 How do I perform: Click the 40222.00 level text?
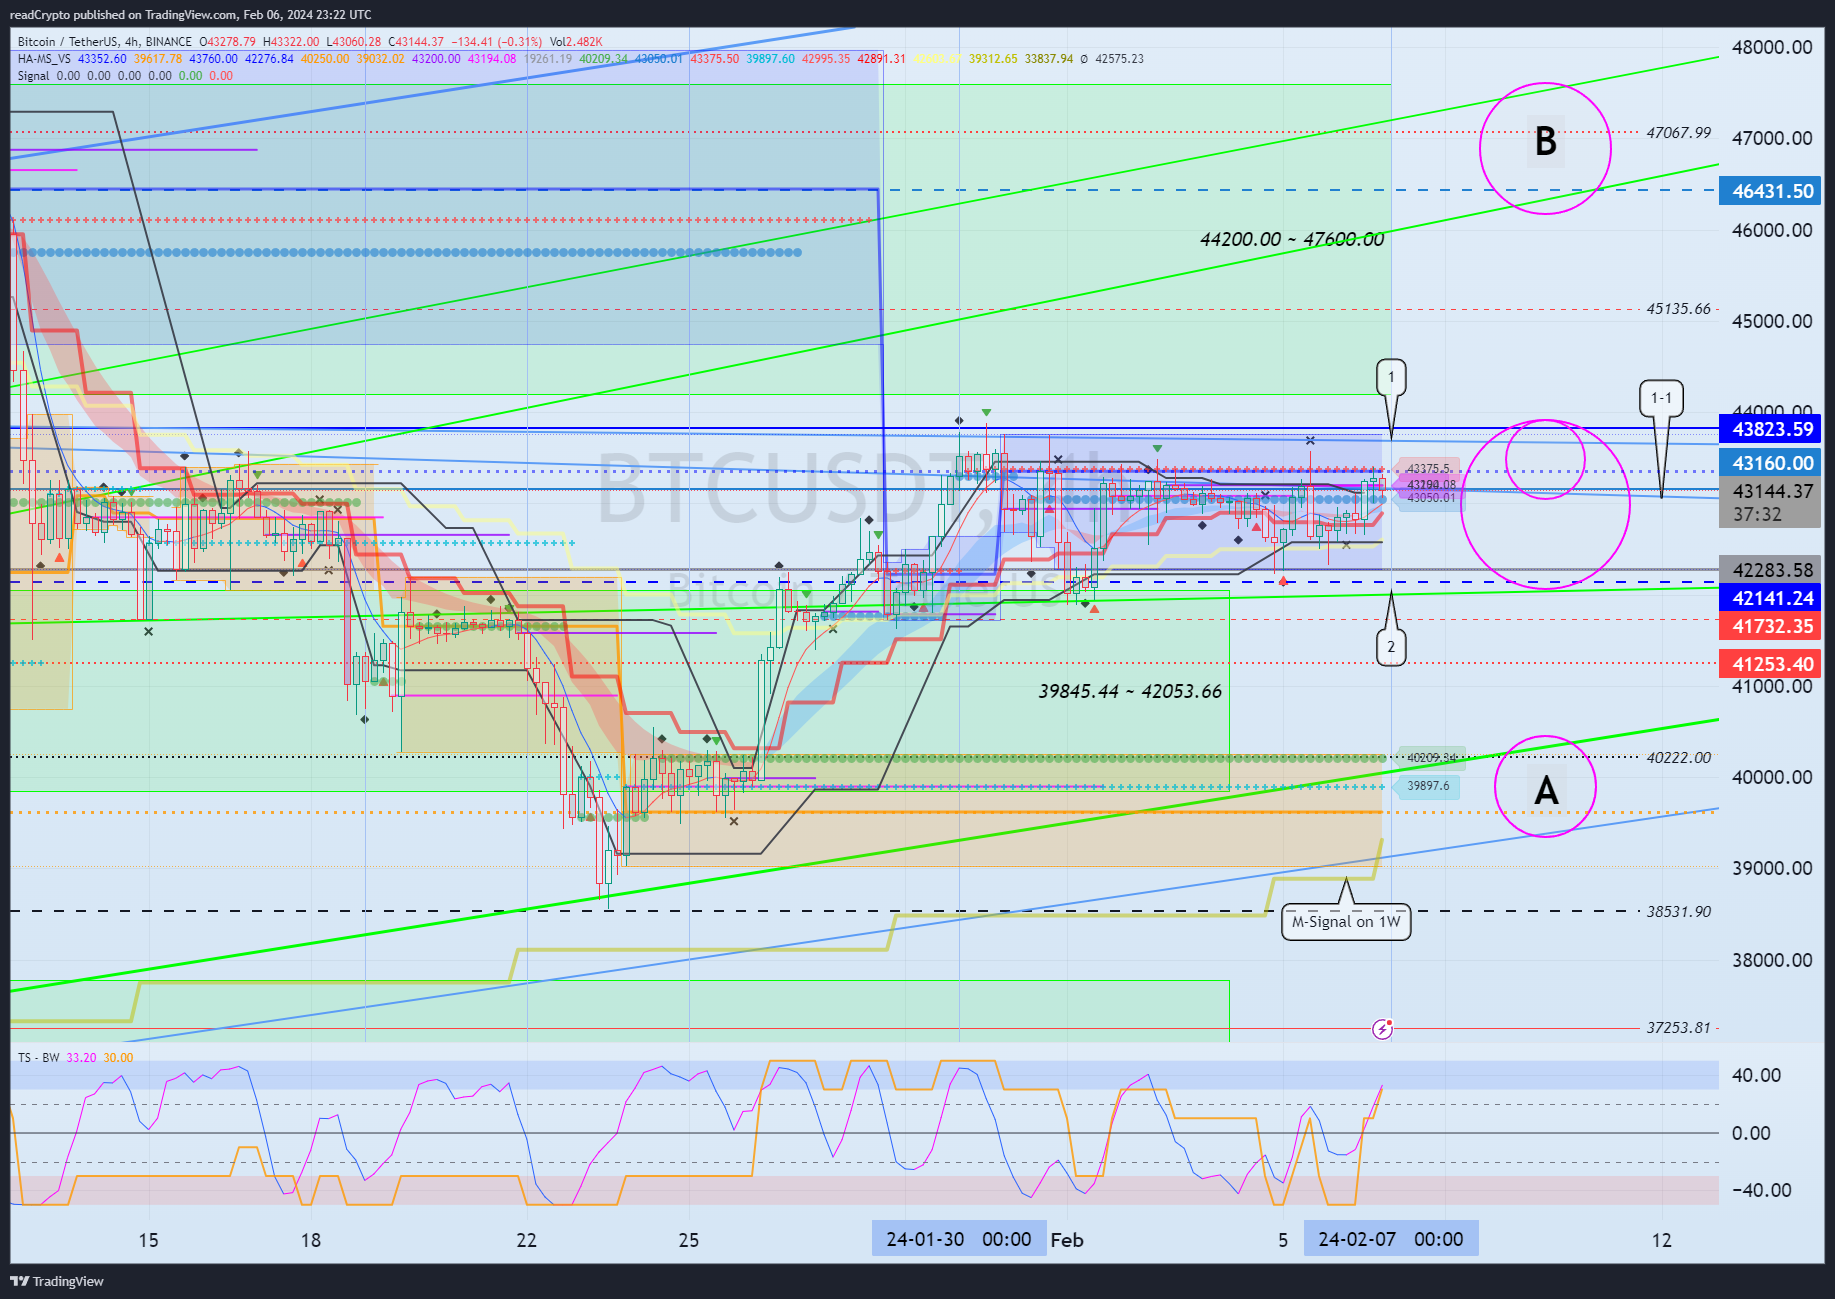1678,758
